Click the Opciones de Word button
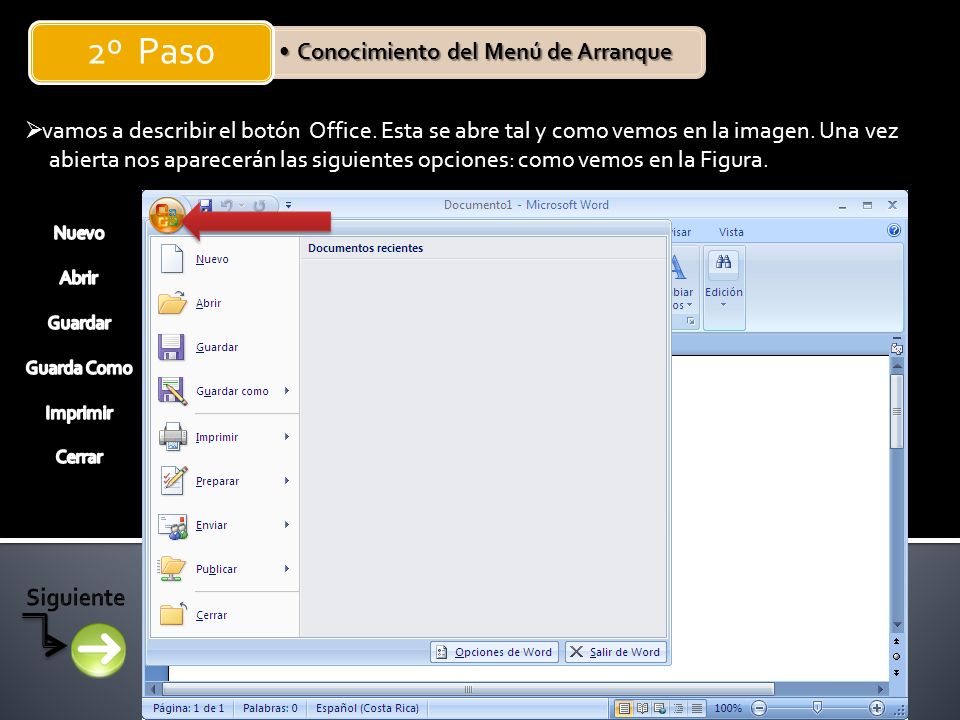This screenshot has width=960, height=720. 495,652
